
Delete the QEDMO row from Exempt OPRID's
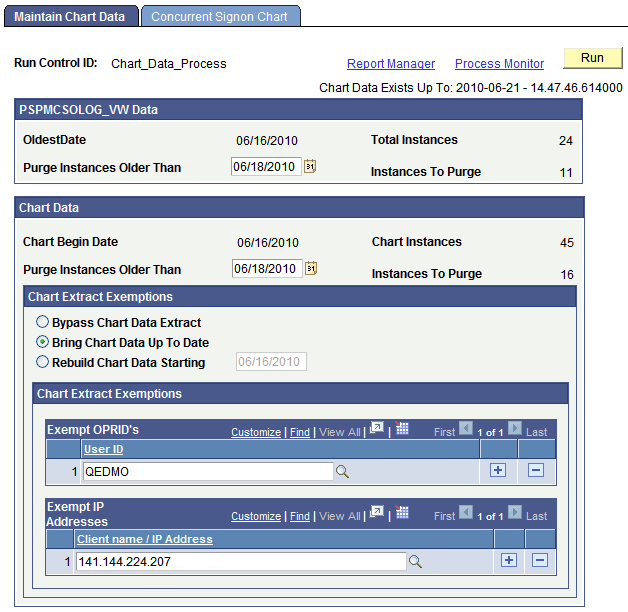(536, 470)
